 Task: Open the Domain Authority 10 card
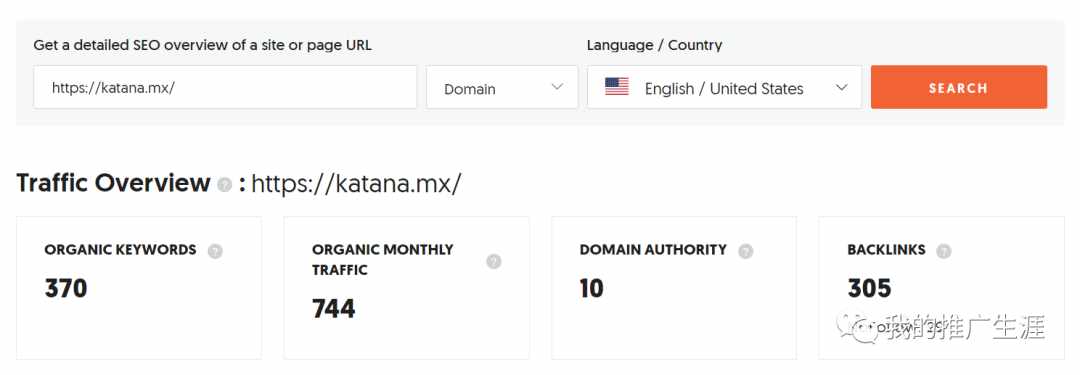(674, 287)
